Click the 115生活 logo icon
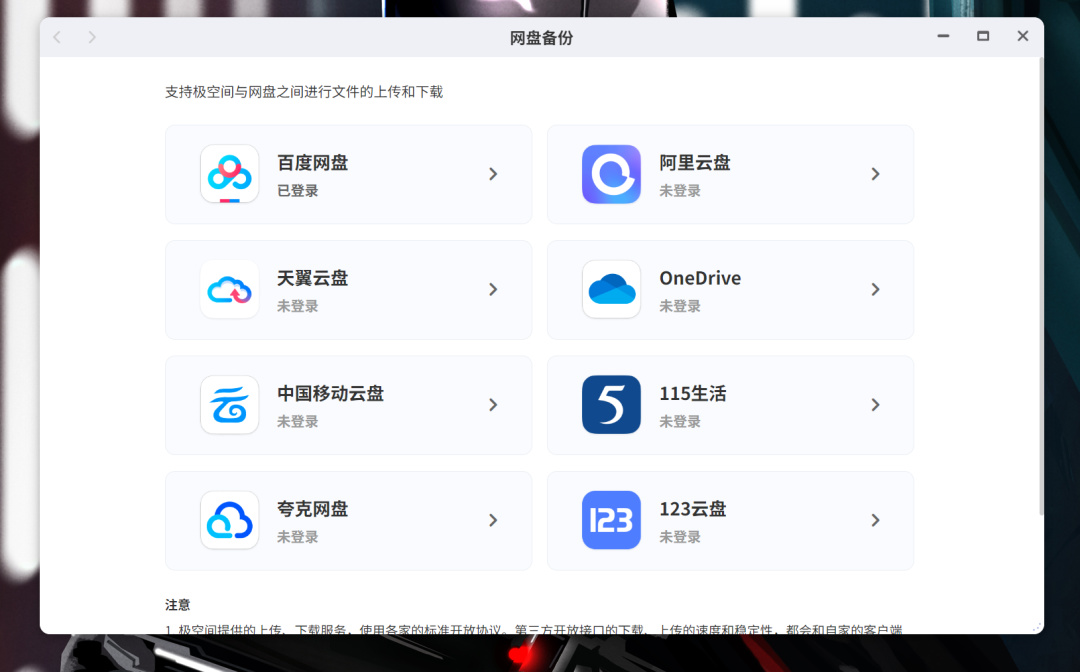Screen dimensions: 1080x672 [611, 404]
